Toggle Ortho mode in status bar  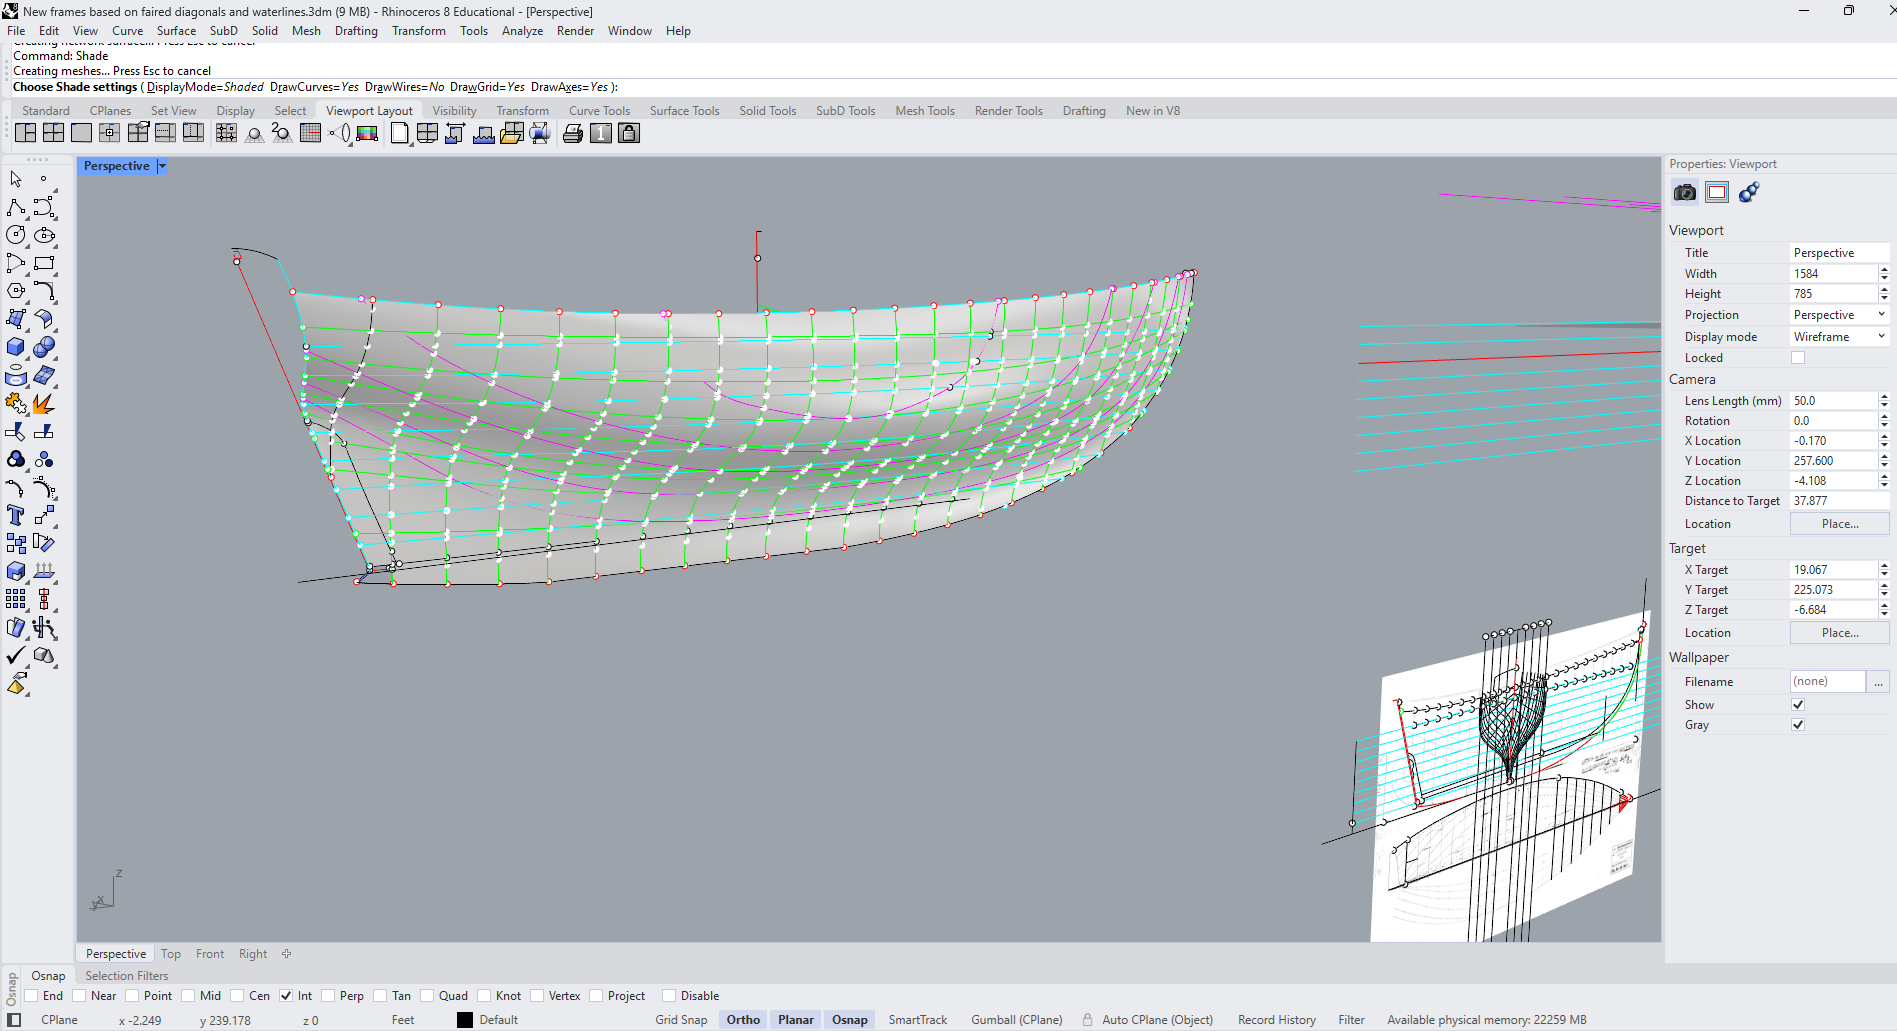coord(743,1020)
